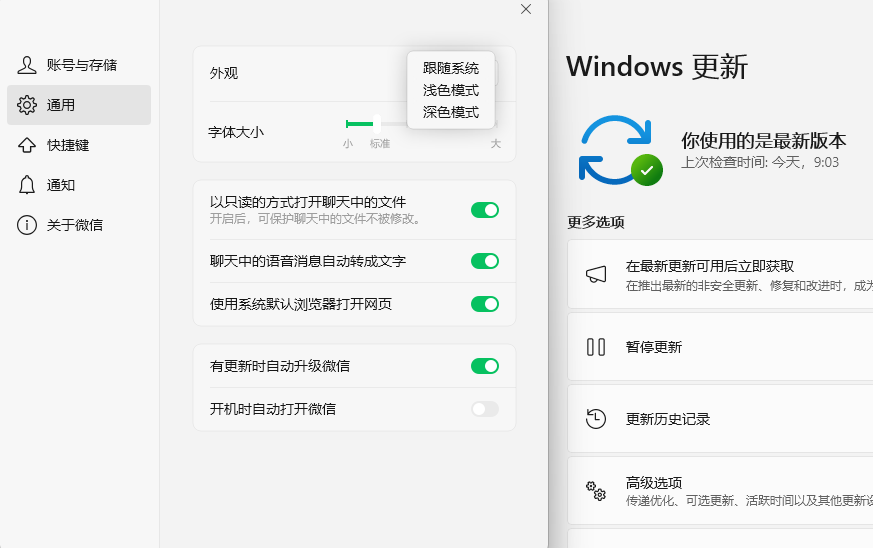This screenshot has width=873, height=548.
Task: Click 暂停更新 in Windows Update
Action: click(720, 347)
